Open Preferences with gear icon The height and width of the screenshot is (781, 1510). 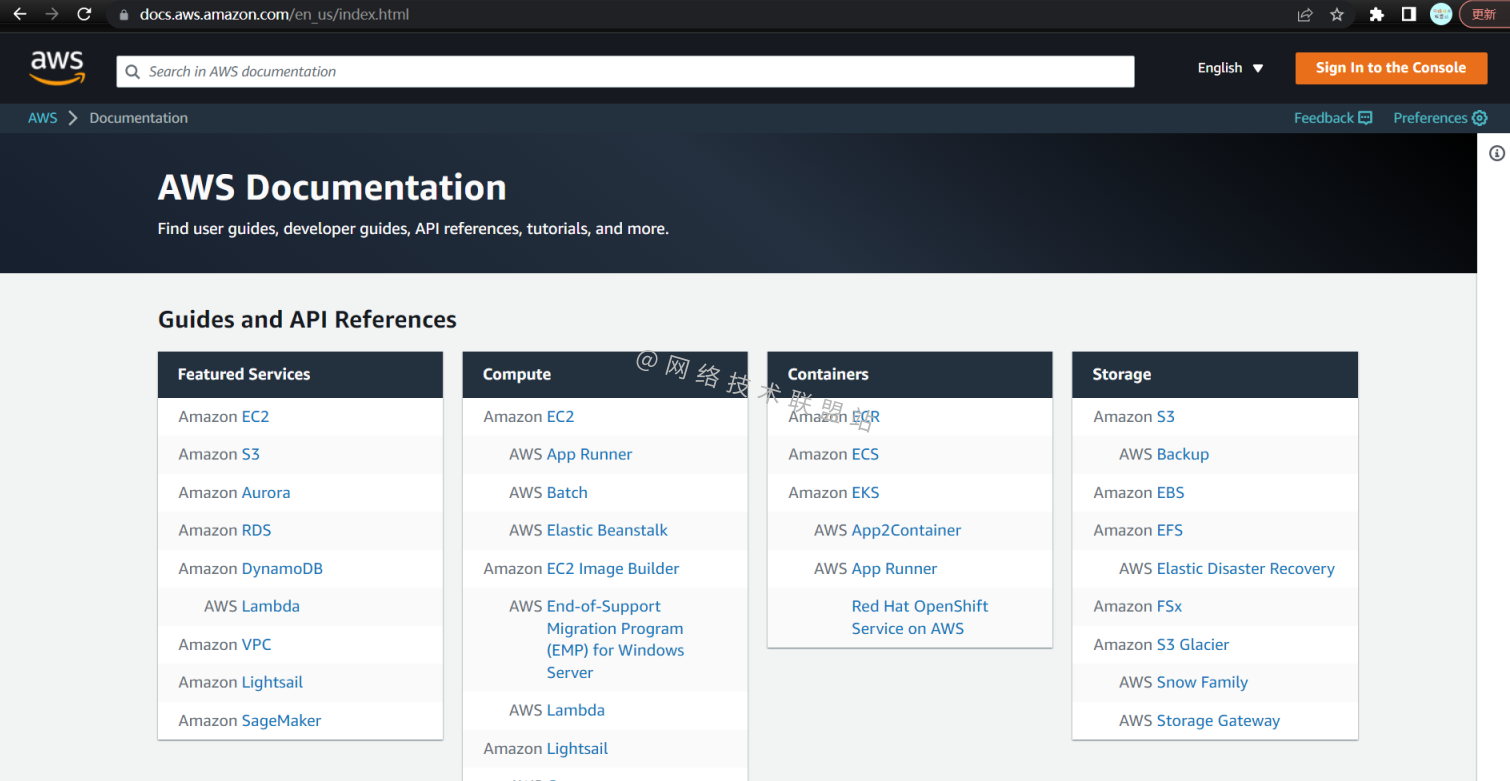coord(1440,118)
